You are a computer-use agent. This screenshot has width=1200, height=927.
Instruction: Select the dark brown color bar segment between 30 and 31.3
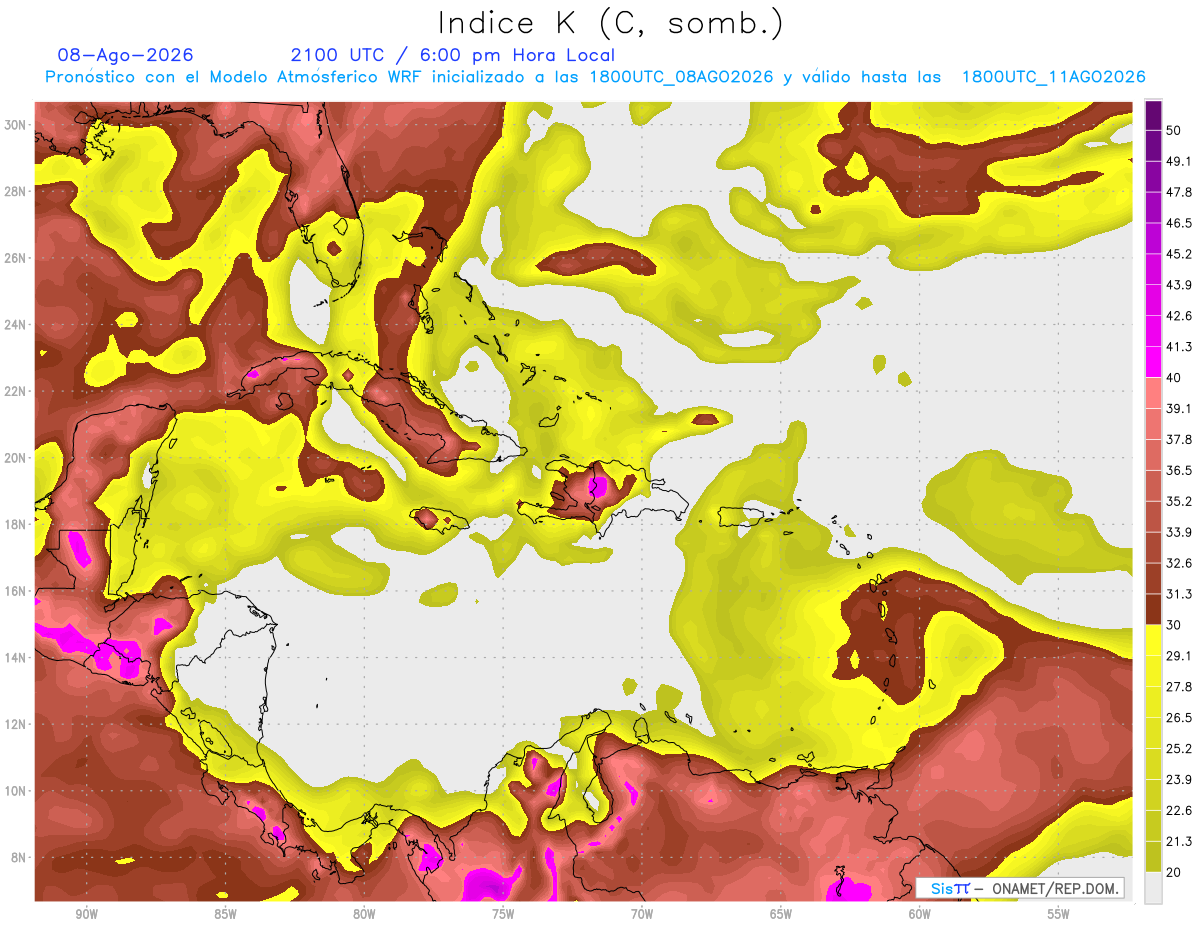click(1154, 610)
